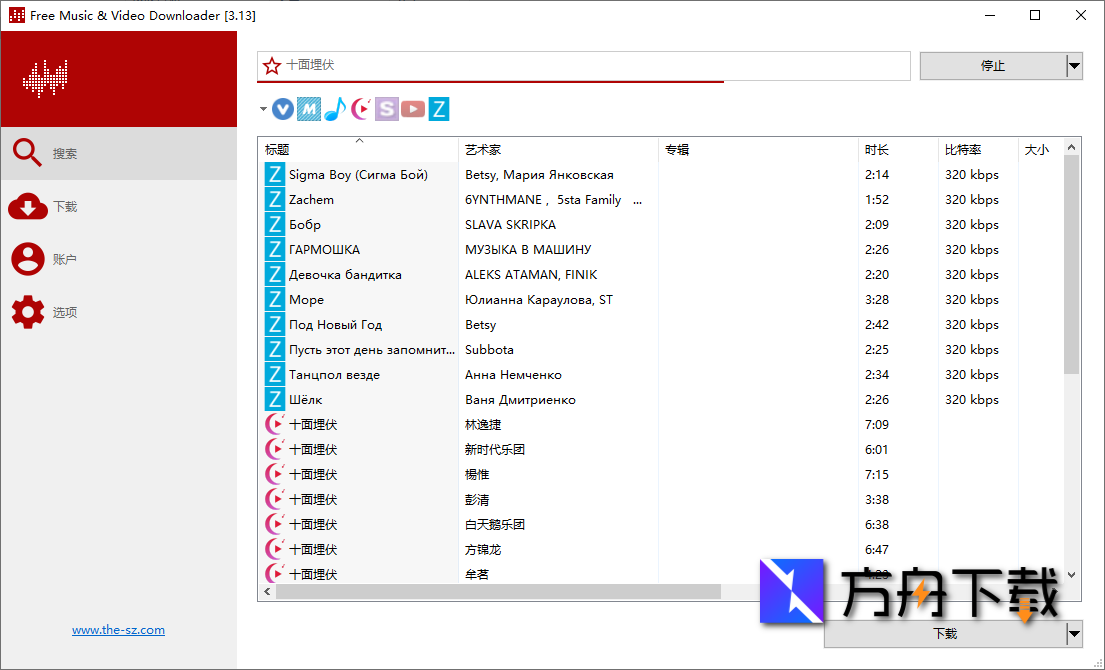This screenshot has width=1105, height=670.
Task: Select the blue music-note source icon
Action: 337,109
